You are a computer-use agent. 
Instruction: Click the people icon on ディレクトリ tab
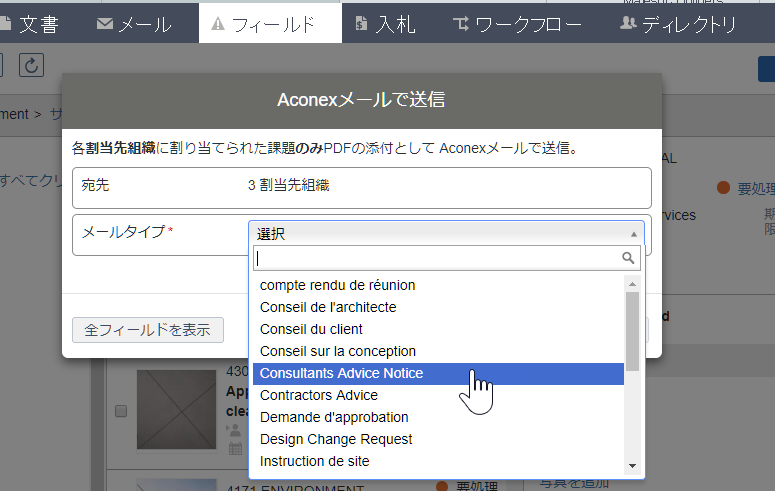(x=628, y=23)
